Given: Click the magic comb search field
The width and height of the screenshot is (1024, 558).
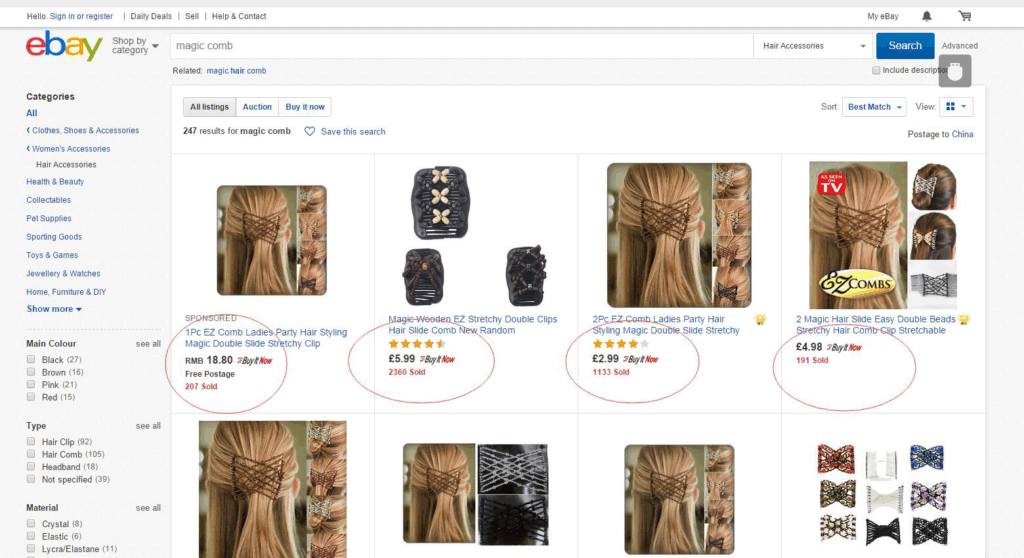Looking at the screenshot, I should (x=460, y=46).
